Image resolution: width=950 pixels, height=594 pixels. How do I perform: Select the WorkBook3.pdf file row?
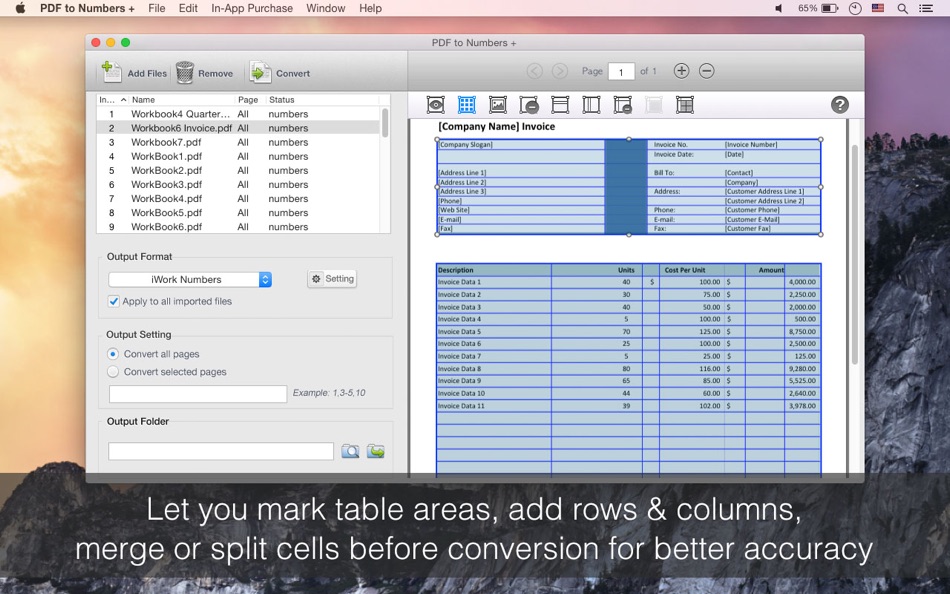click(x=239, y=184)
